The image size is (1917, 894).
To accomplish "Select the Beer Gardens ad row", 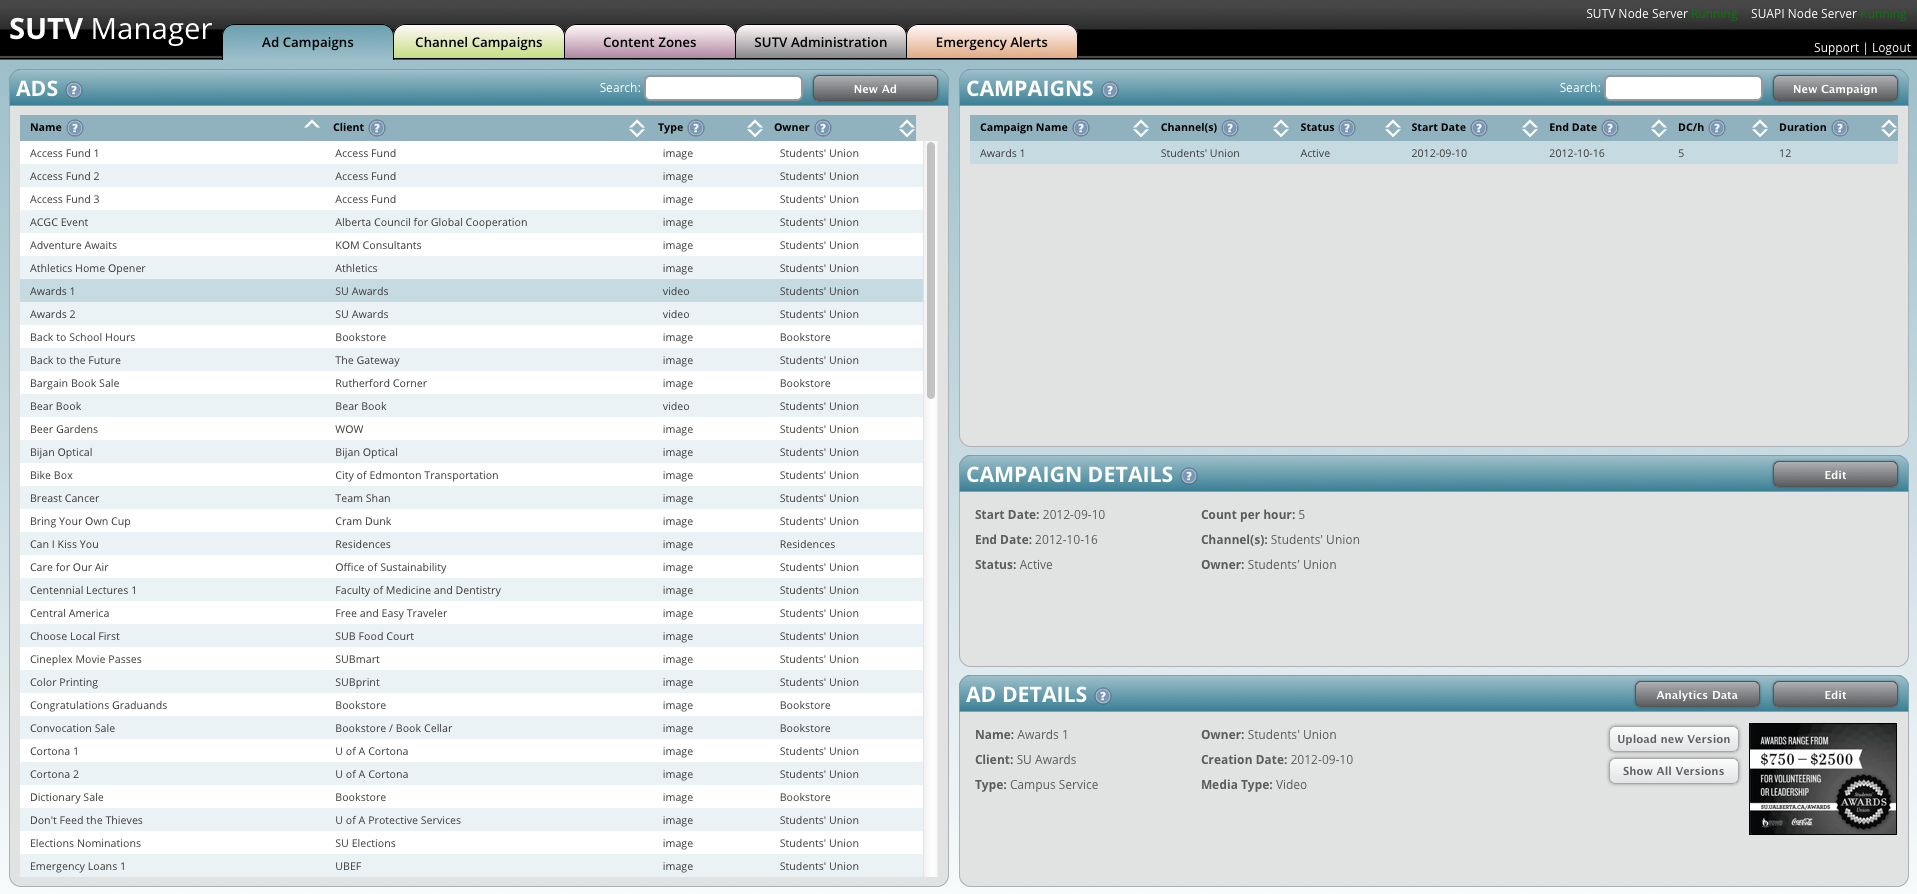I will click(472, 429).
